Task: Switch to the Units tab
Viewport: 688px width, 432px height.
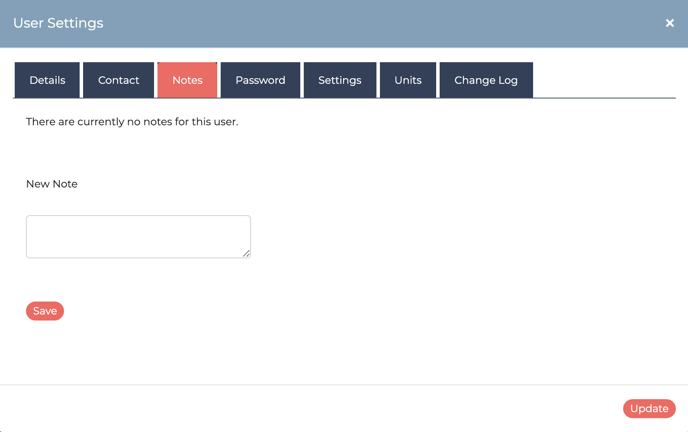Action: [408, 80]
